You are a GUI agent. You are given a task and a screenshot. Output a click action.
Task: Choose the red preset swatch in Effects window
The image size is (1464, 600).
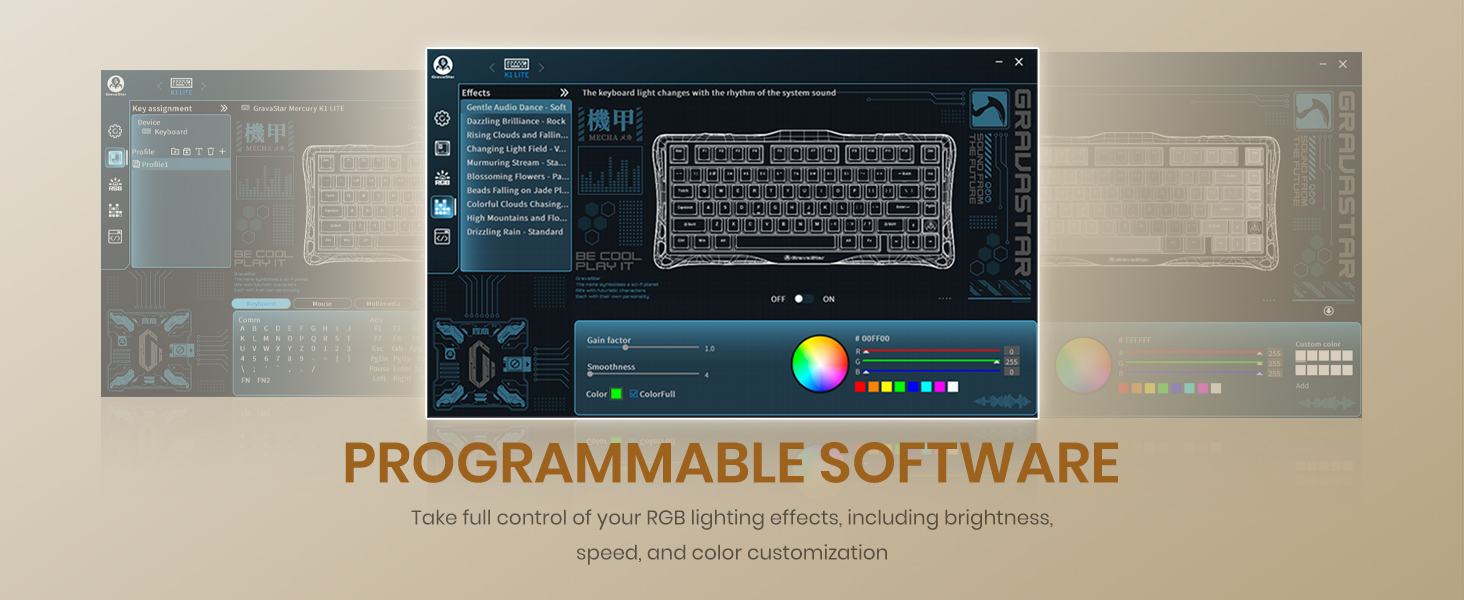(x=860, y=387)
